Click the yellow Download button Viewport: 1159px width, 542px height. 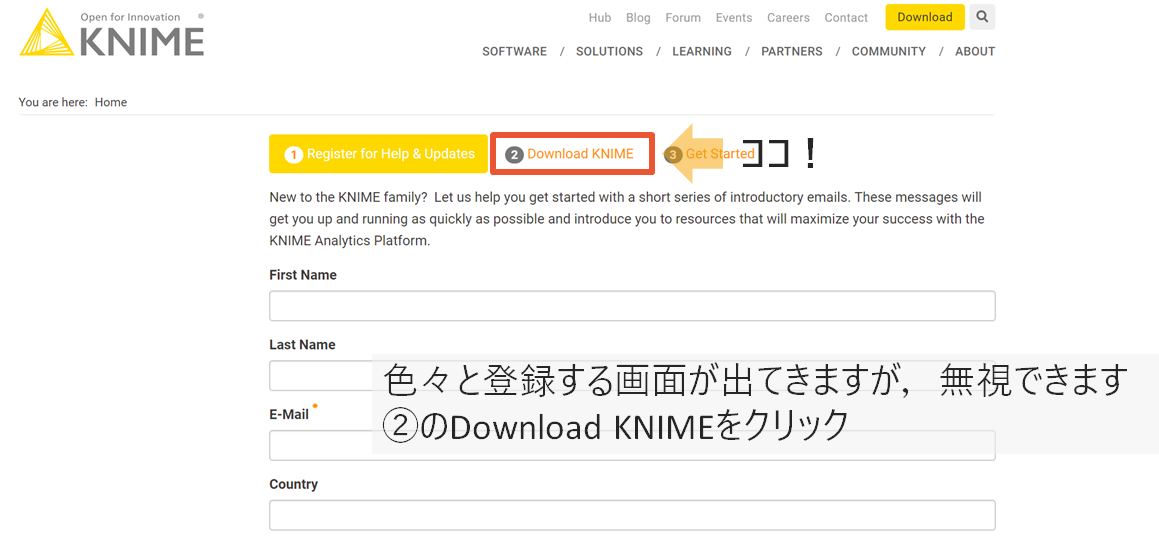(925, 17)
